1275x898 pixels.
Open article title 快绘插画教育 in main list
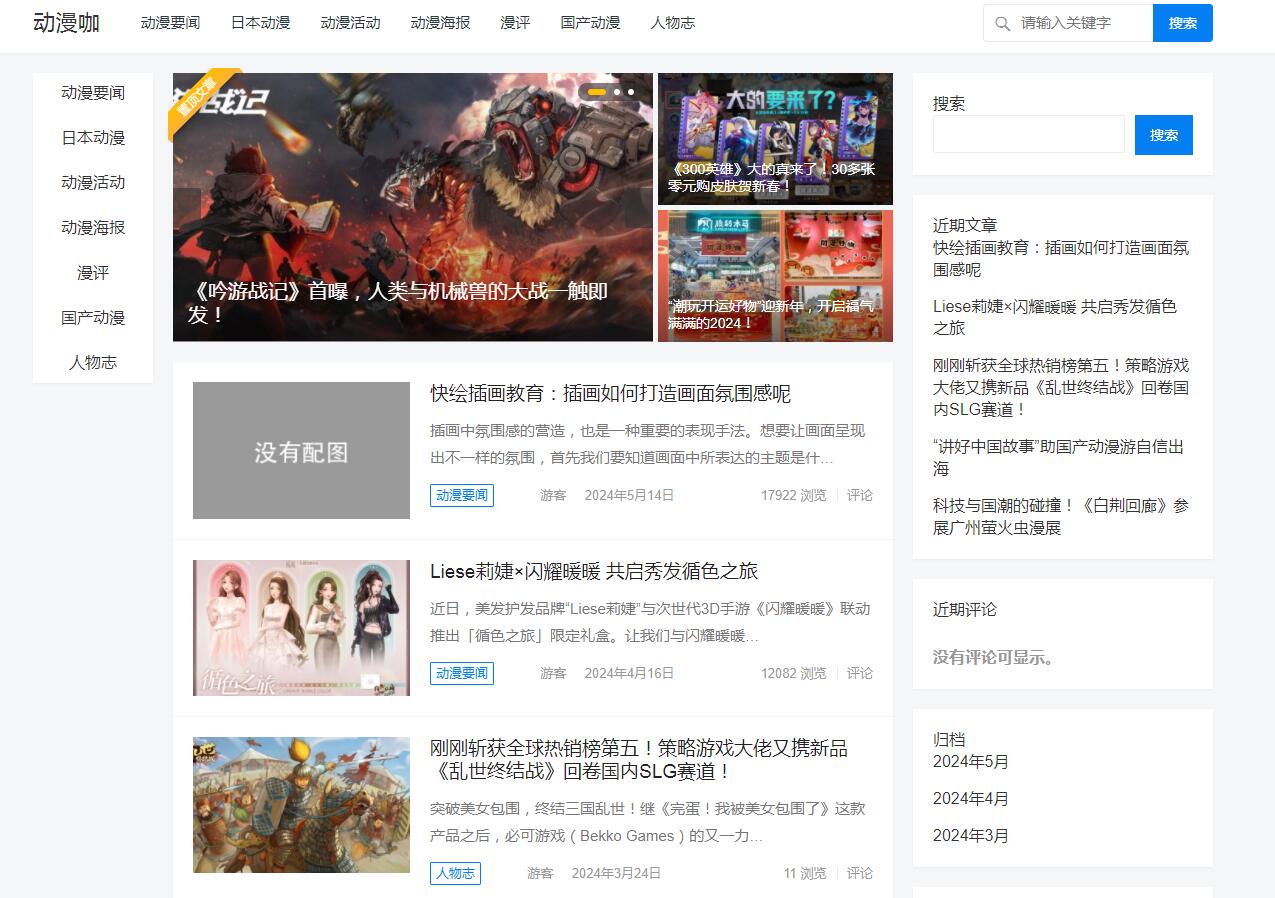pos(610,394)
